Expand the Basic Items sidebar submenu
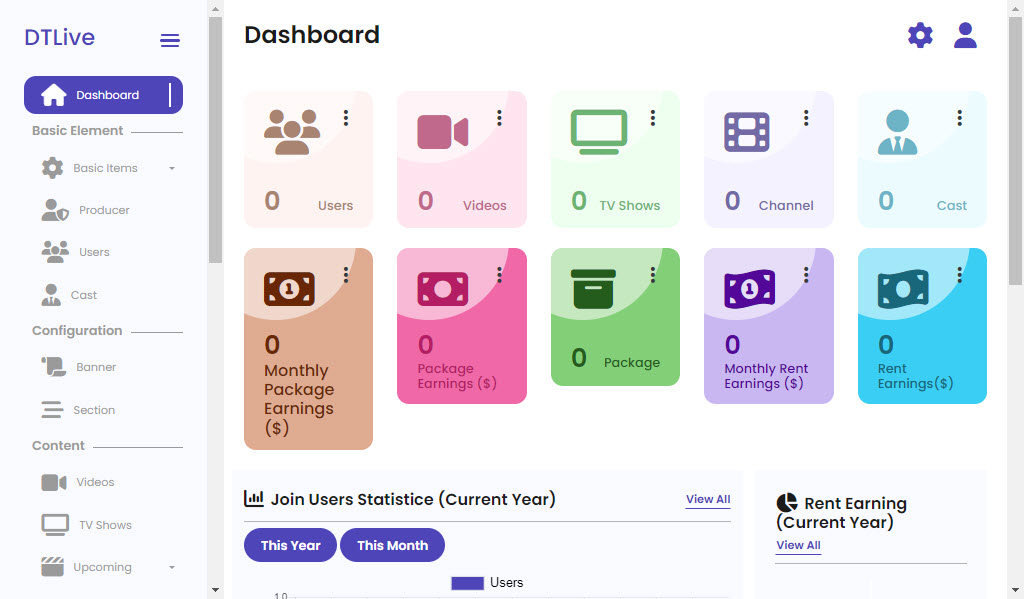1024x599 pixels. (x=172, y=169)
